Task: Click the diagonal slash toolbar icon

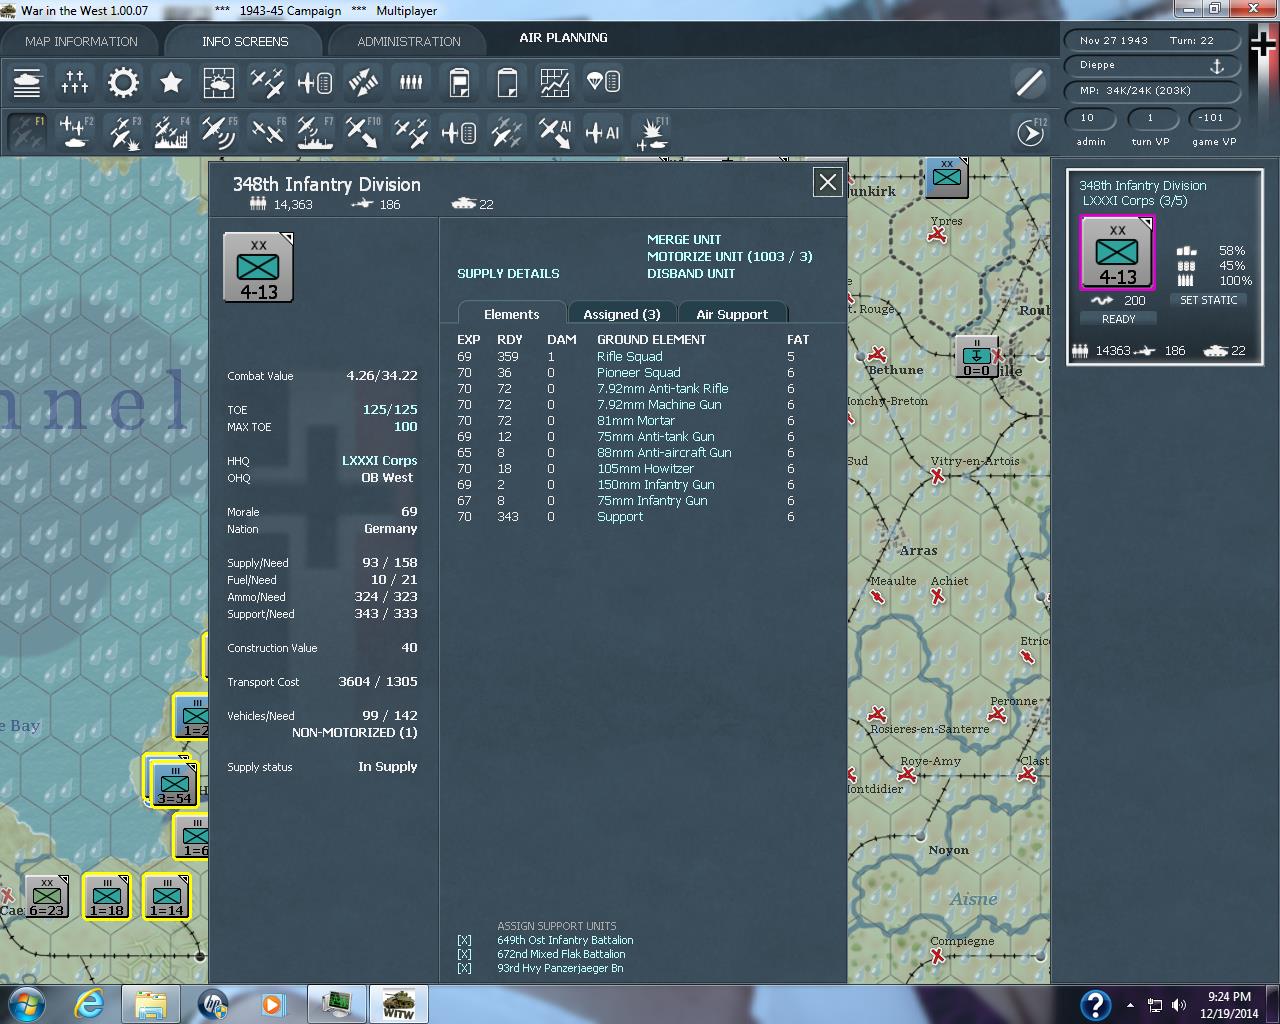Action: 1030,82
